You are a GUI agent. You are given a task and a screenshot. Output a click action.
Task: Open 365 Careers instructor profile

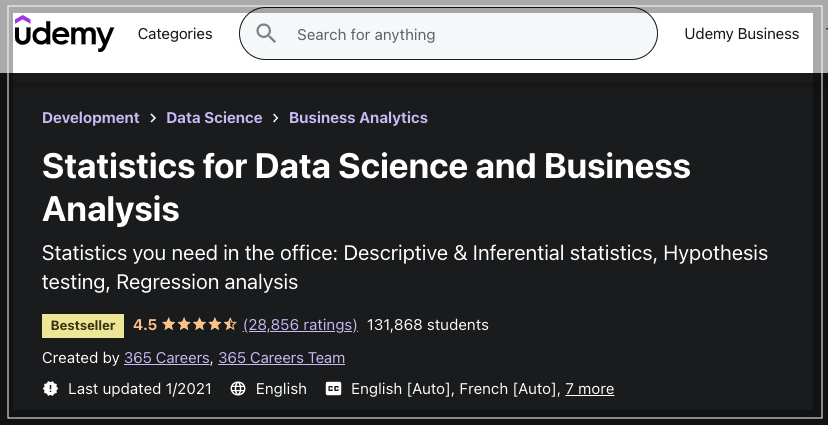[167, 358]
